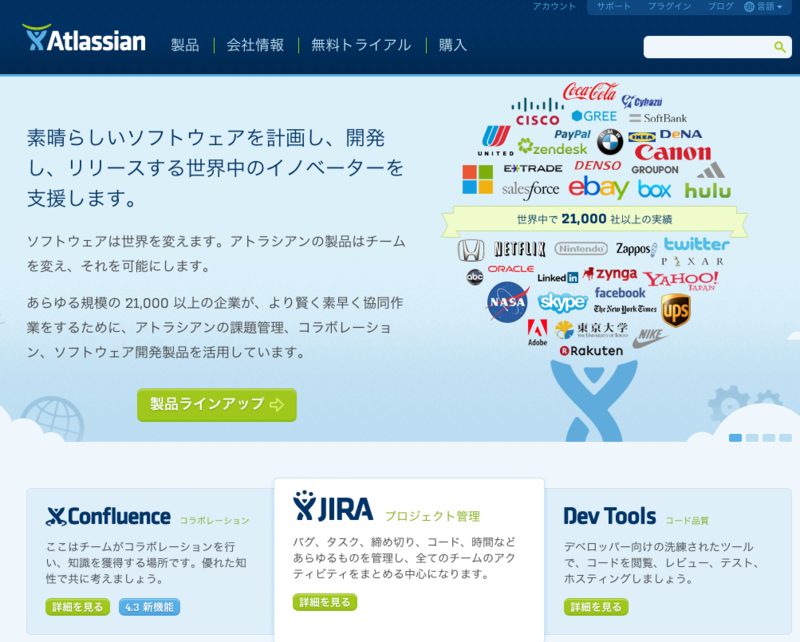Click the facebook logo

coord(620,293)
